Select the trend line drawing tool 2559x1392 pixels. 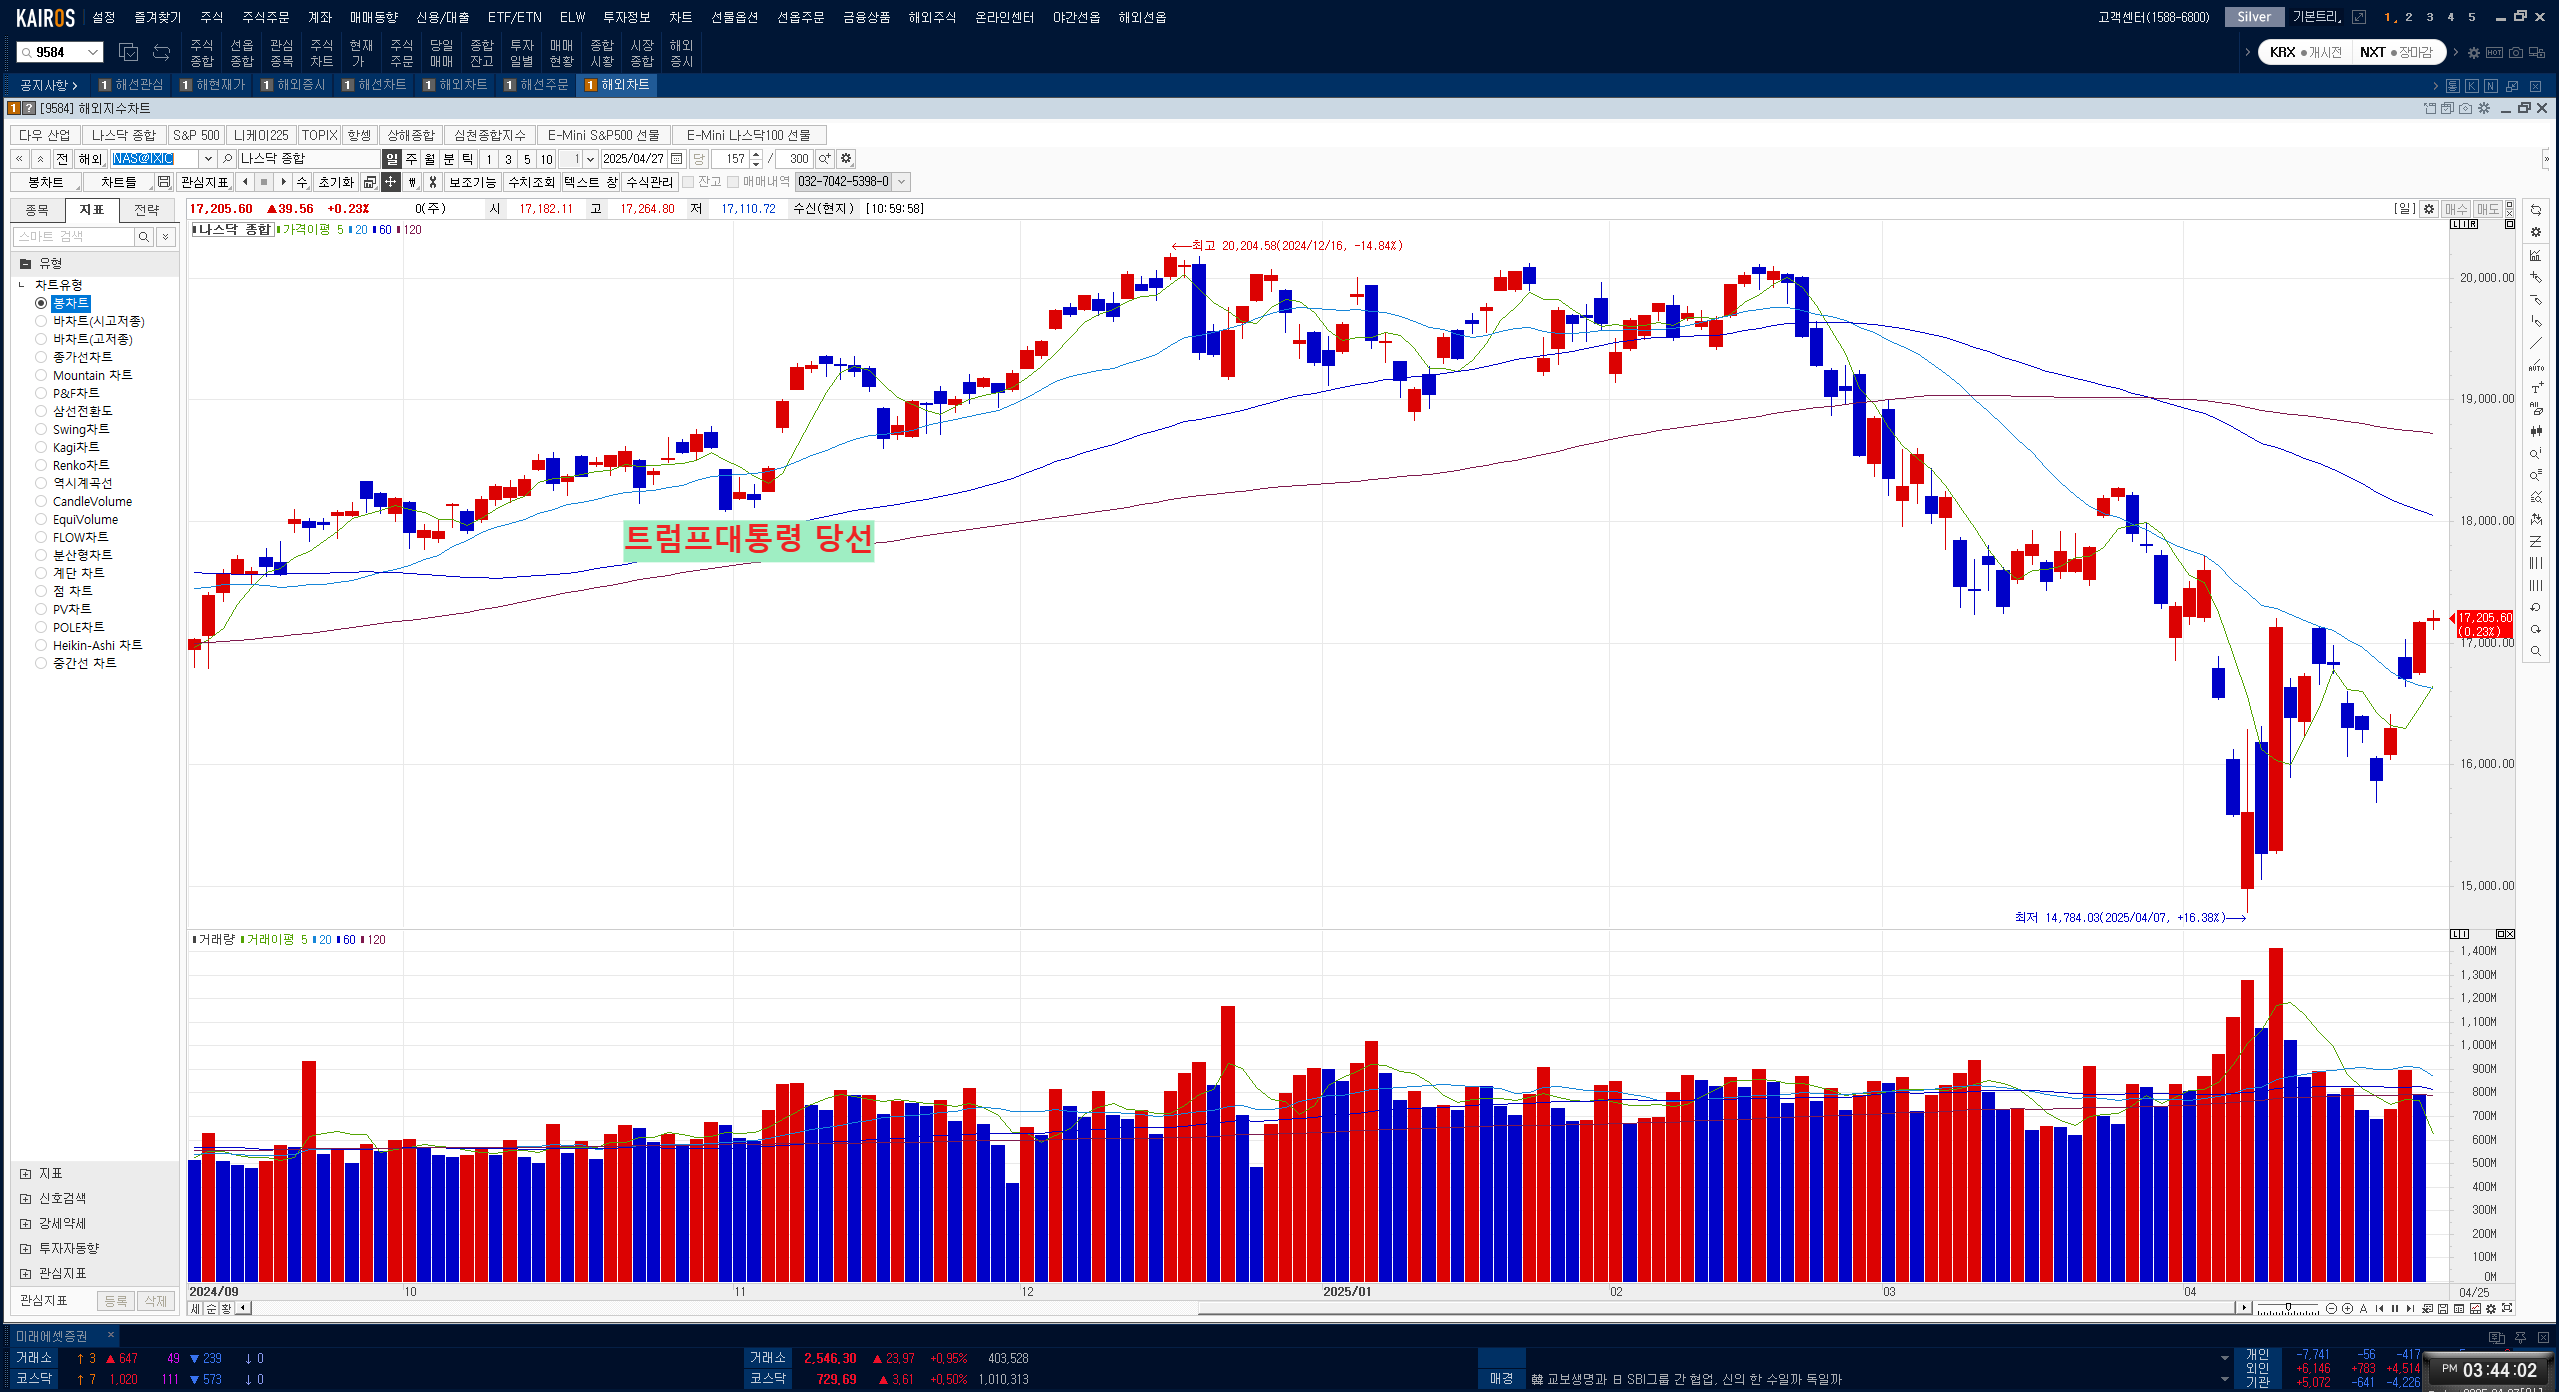coord(2535,343)
